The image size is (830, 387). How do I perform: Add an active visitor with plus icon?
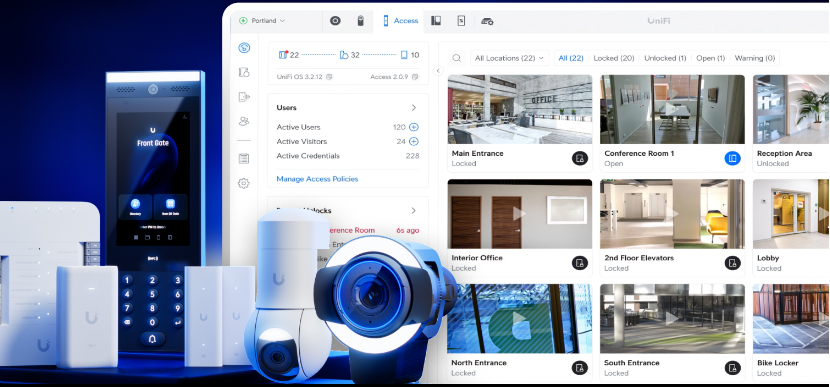point(414,141)
